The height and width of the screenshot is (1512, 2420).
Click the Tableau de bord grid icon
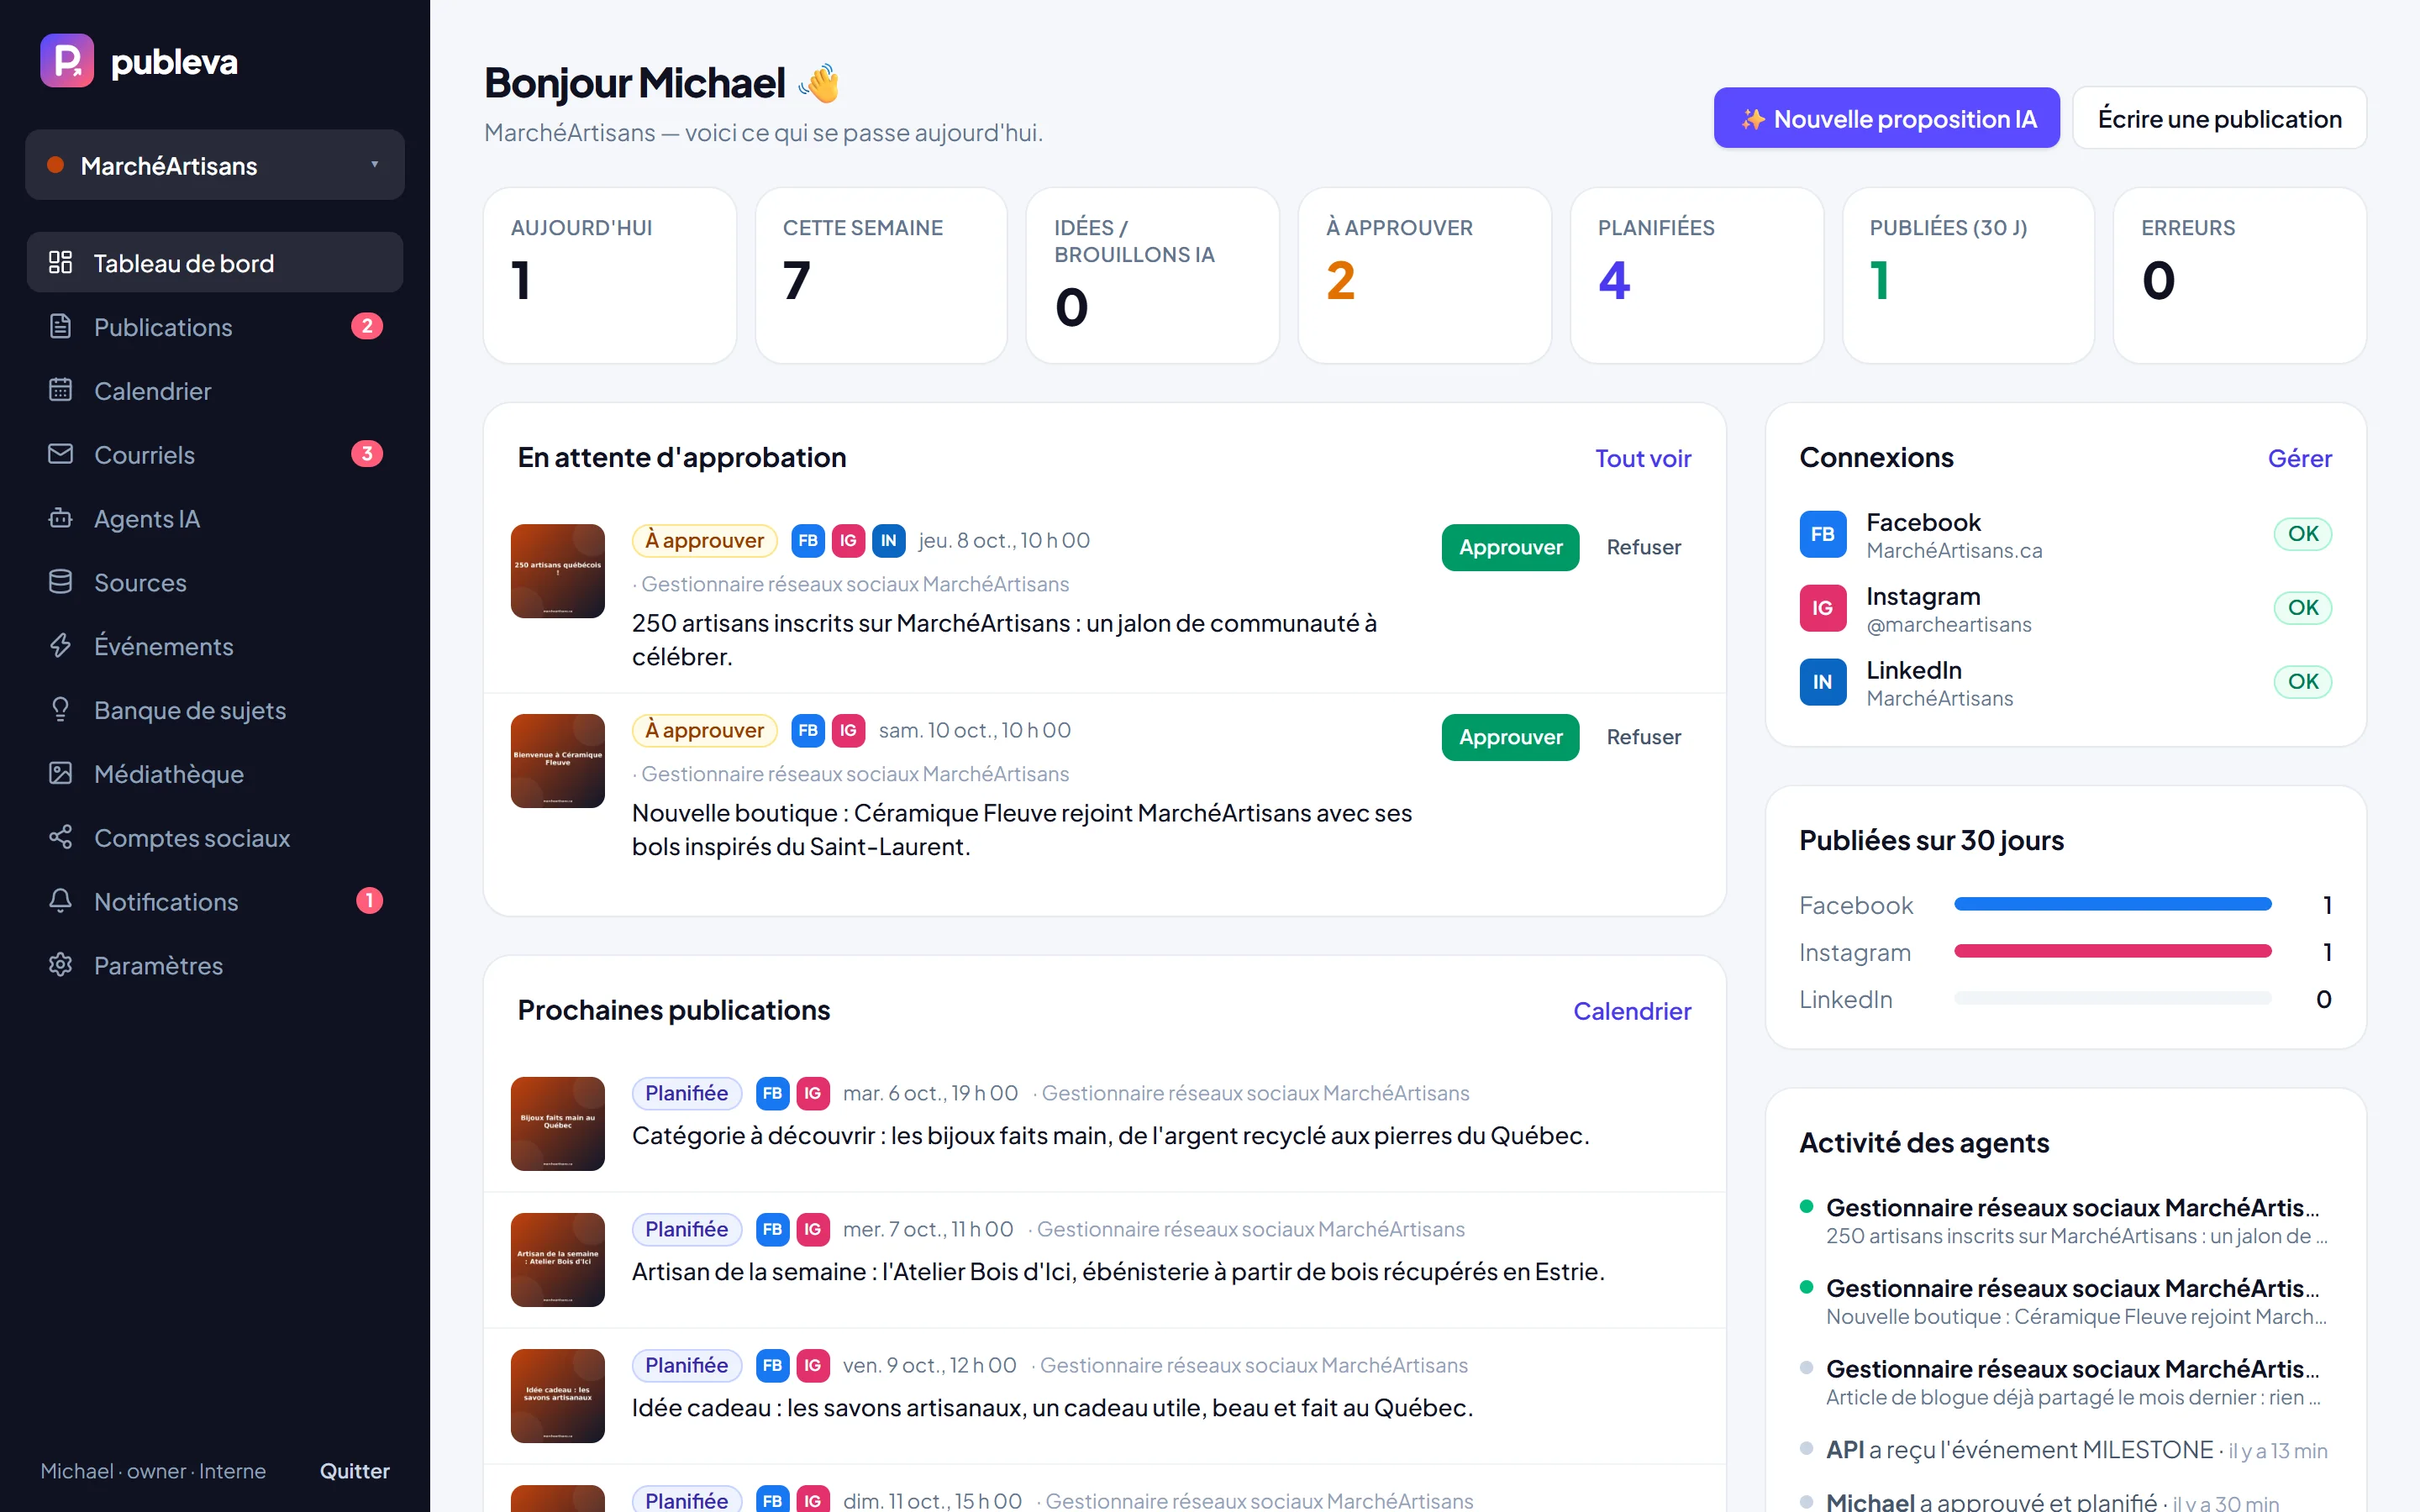(61, 262)
